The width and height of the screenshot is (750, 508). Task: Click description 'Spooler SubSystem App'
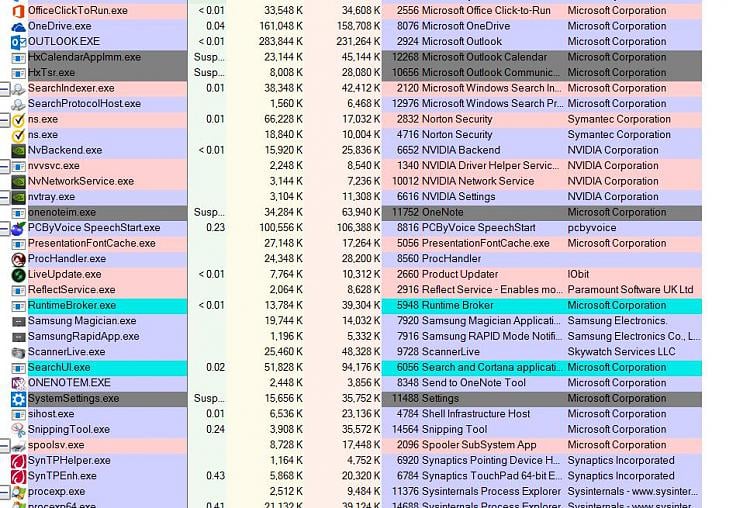click(479, 445)
